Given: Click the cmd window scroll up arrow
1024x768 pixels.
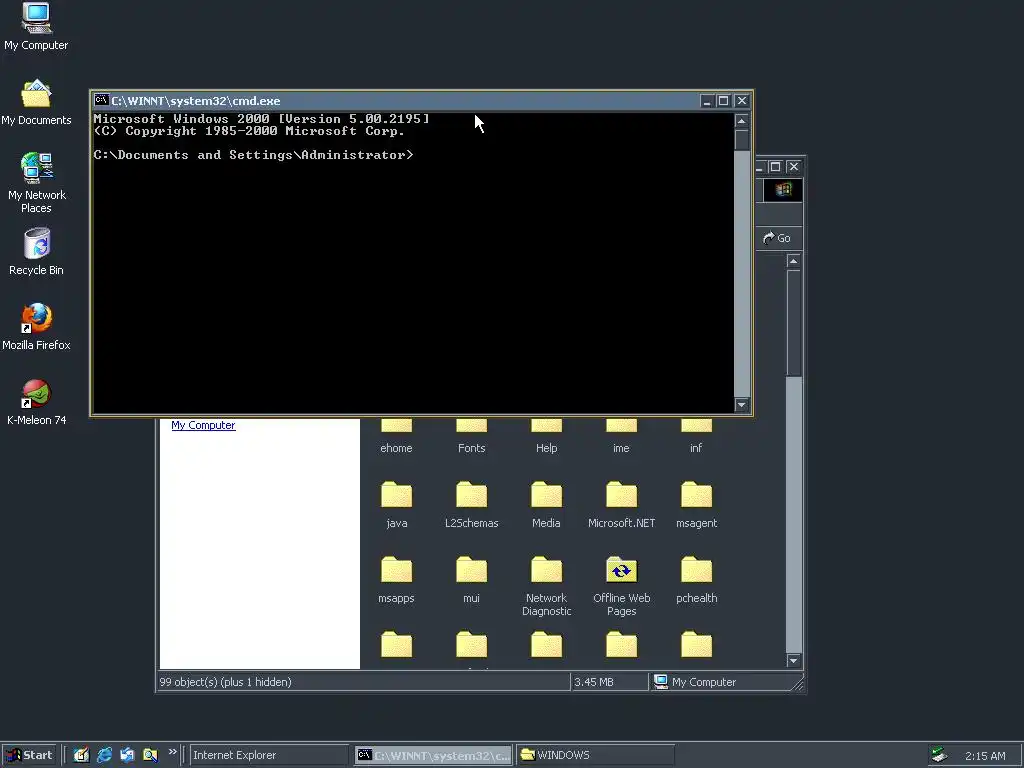Looking at the screenshot, I should coord(741,121).
